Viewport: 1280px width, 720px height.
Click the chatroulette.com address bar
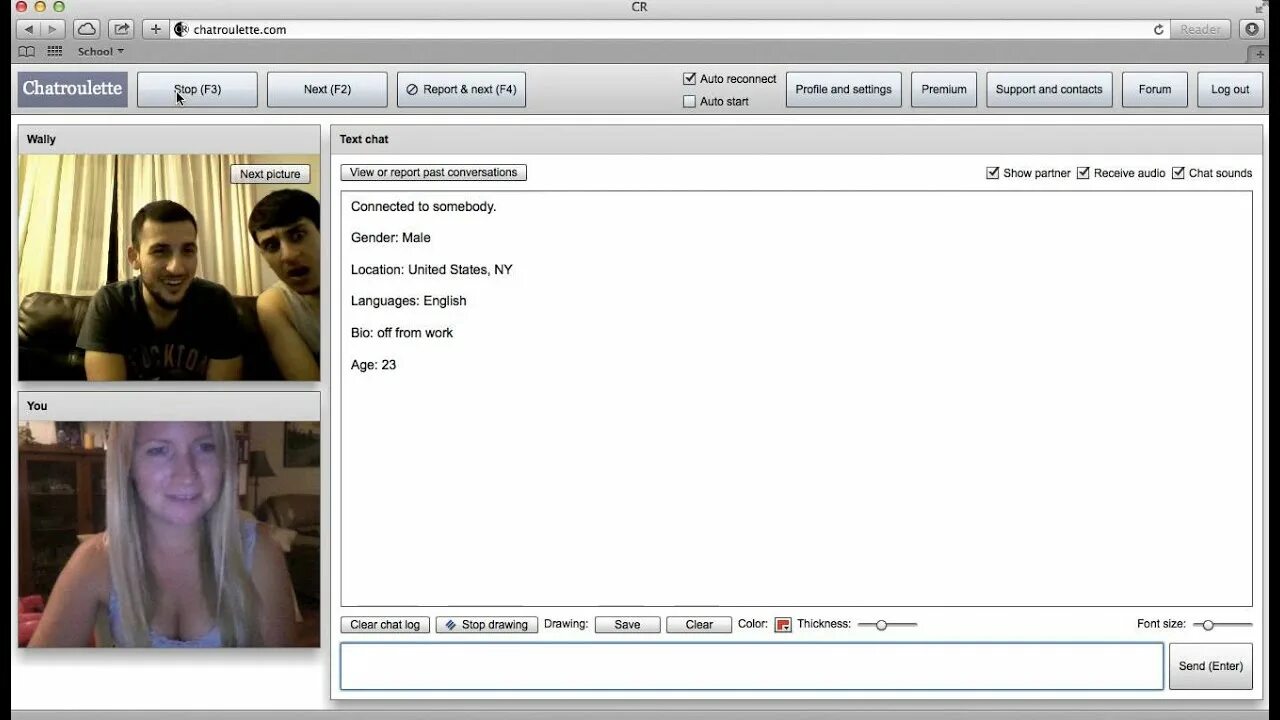coord(670,29)
